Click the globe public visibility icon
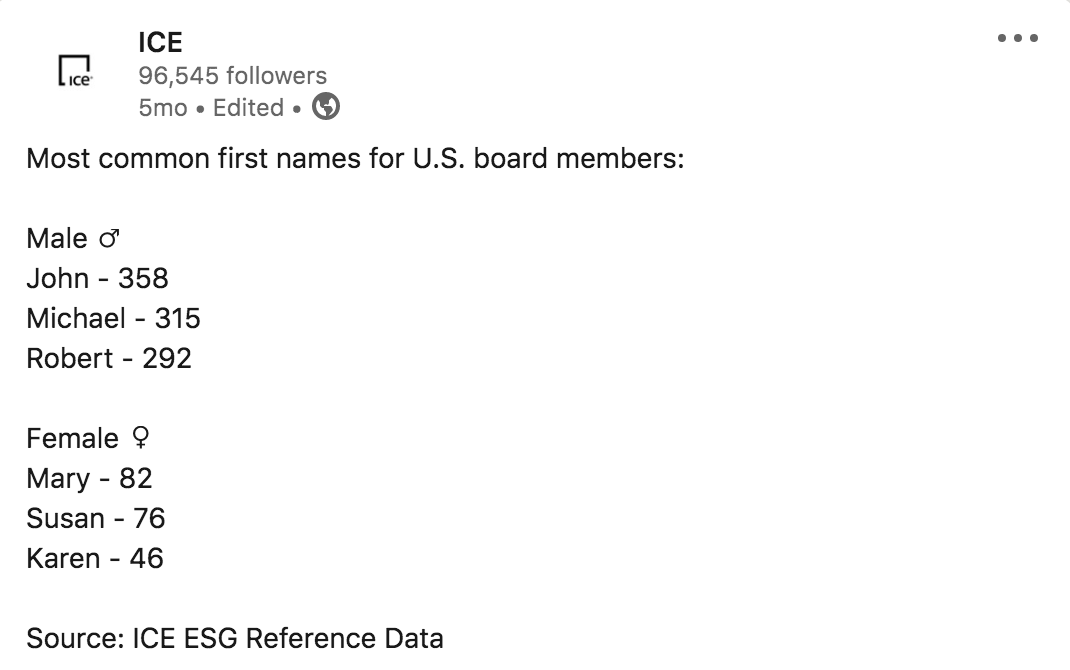Image resolution: width=1070 pixels, height=670 pixels. pos(326,106)
